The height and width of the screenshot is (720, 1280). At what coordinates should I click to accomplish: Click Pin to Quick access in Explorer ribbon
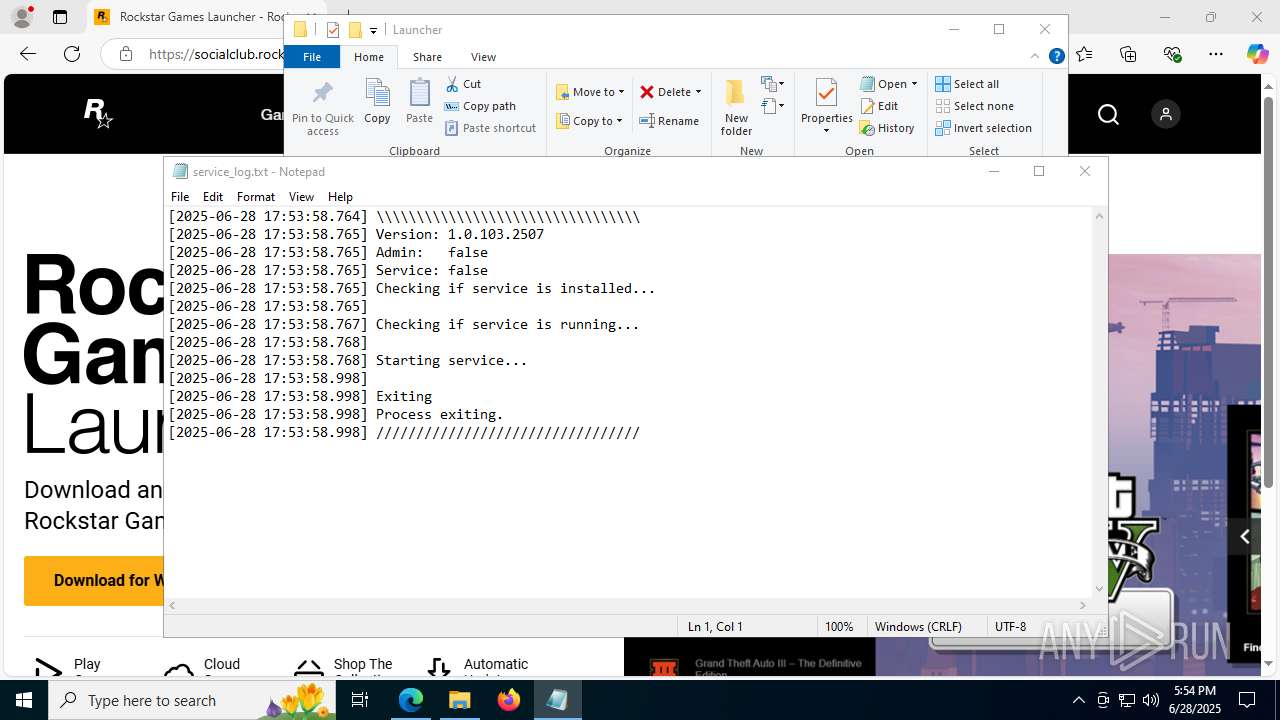[322, 109]
